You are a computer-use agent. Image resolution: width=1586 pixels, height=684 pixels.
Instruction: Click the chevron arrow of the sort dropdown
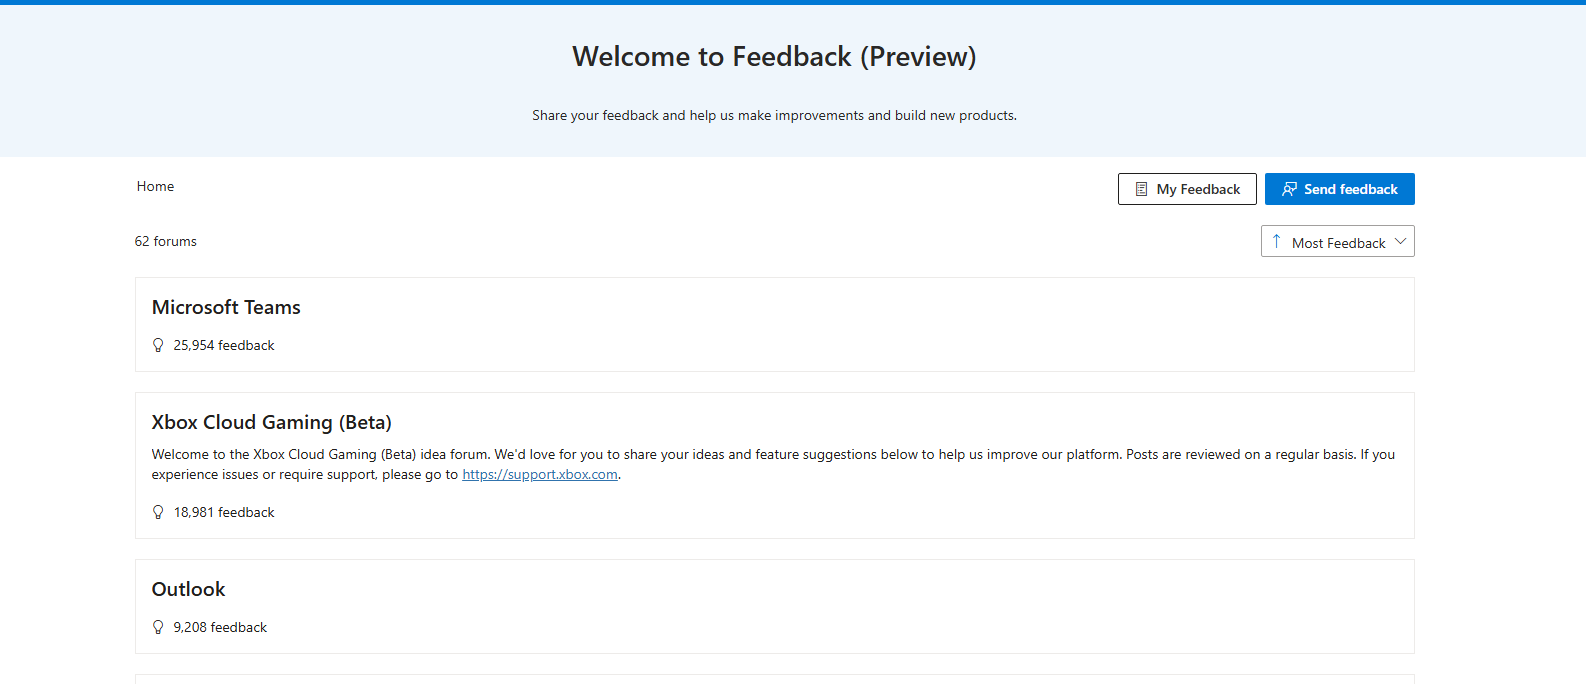[1400, 241]
